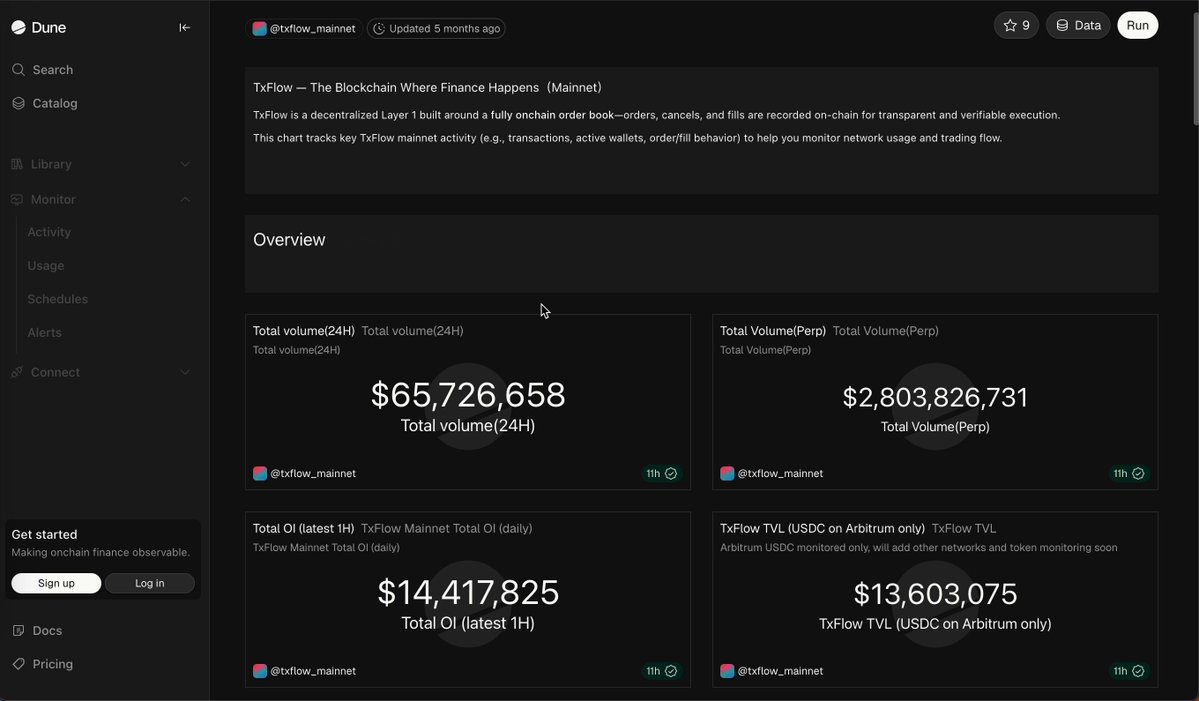This screenshot has width=1199, height=701.
Task: Click the 11h check icon on Total OI card
Action: [671, 670]
